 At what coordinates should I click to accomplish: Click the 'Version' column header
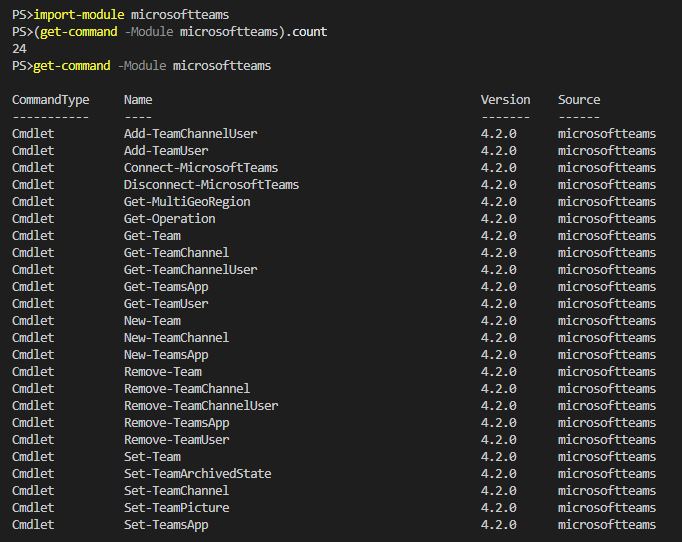pyautogui.click(x=505, y=100)
